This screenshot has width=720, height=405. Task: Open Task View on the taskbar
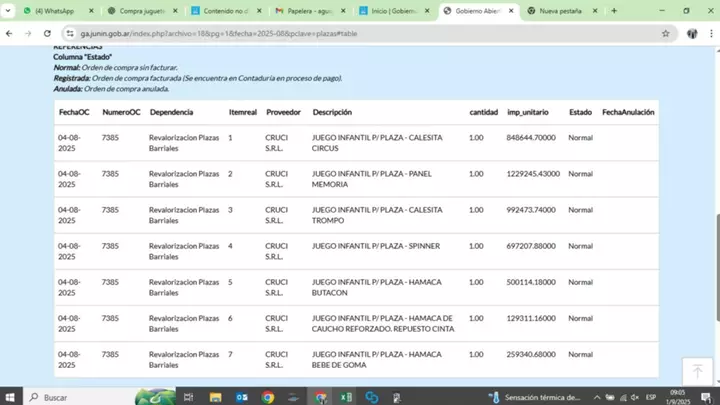[x=188, y=397]
